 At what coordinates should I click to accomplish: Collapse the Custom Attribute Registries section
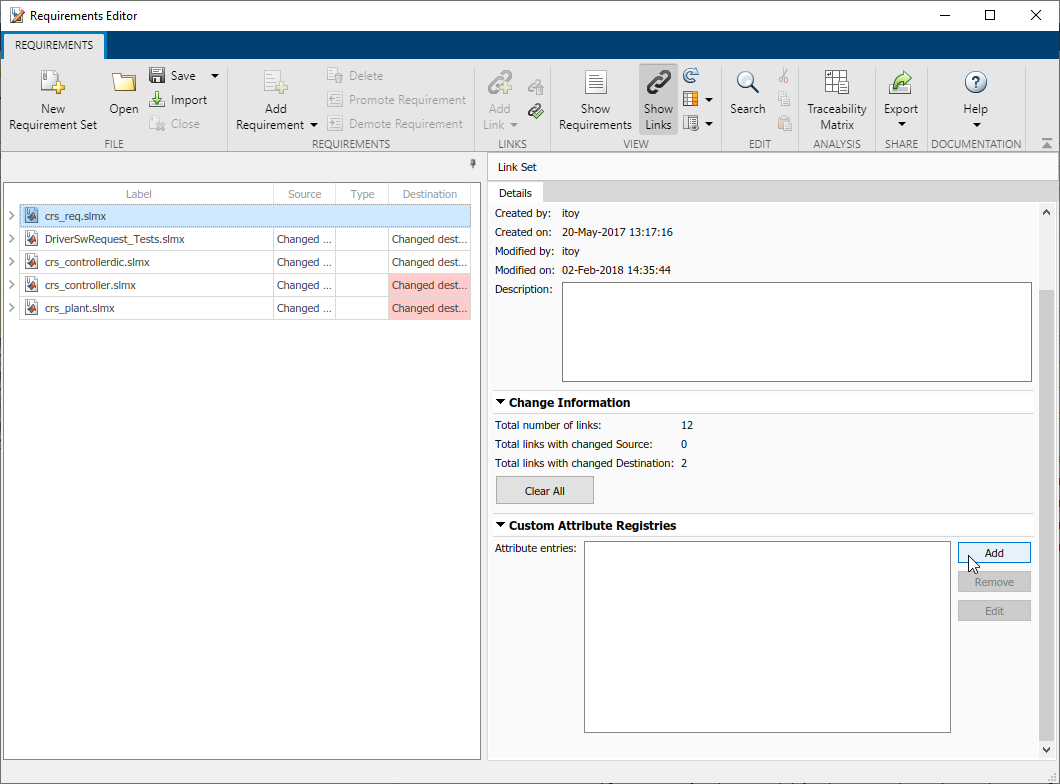click(500, 525)
